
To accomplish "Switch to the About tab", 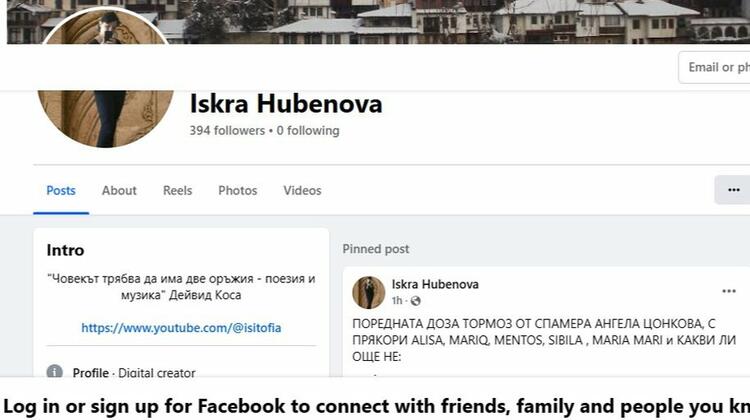I will coord(119,190).
